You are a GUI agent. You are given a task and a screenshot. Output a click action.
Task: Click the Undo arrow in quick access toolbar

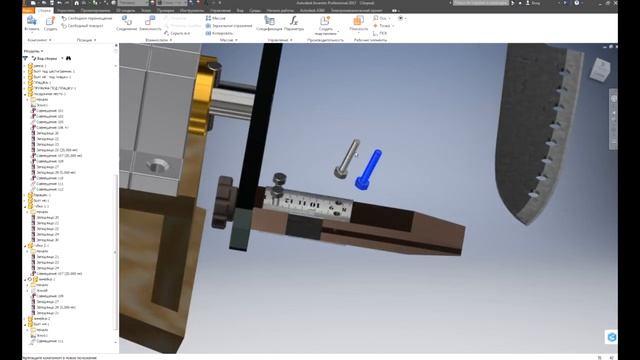tap(60, 3)
